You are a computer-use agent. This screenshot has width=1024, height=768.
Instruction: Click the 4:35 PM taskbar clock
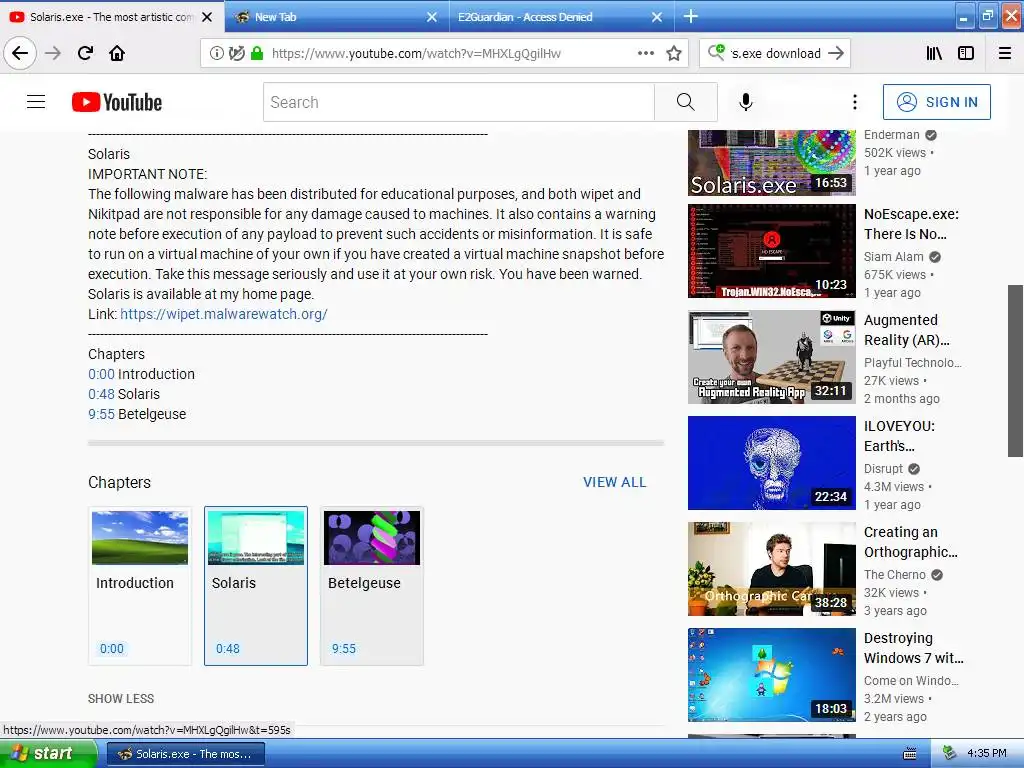coord(986,754)
